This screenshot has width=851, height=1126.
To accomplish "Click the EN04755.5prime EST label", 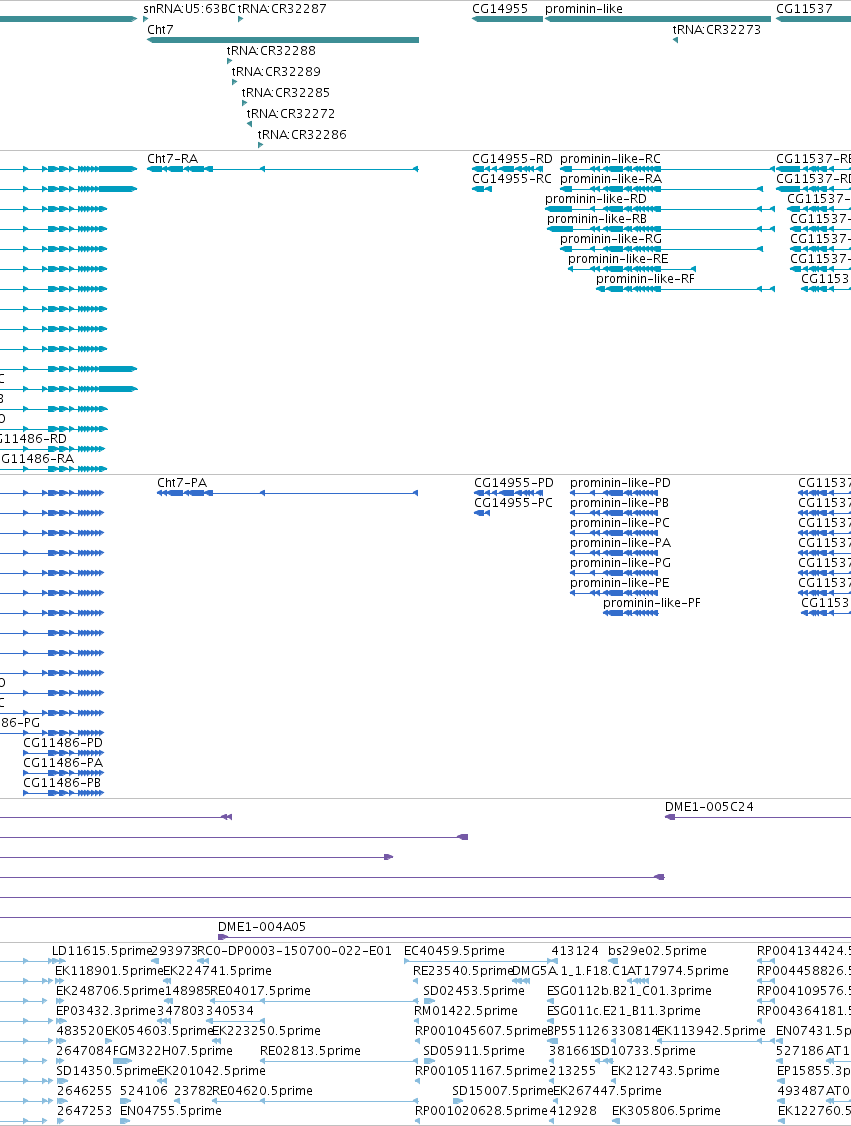I will (x=171, y=1111).
